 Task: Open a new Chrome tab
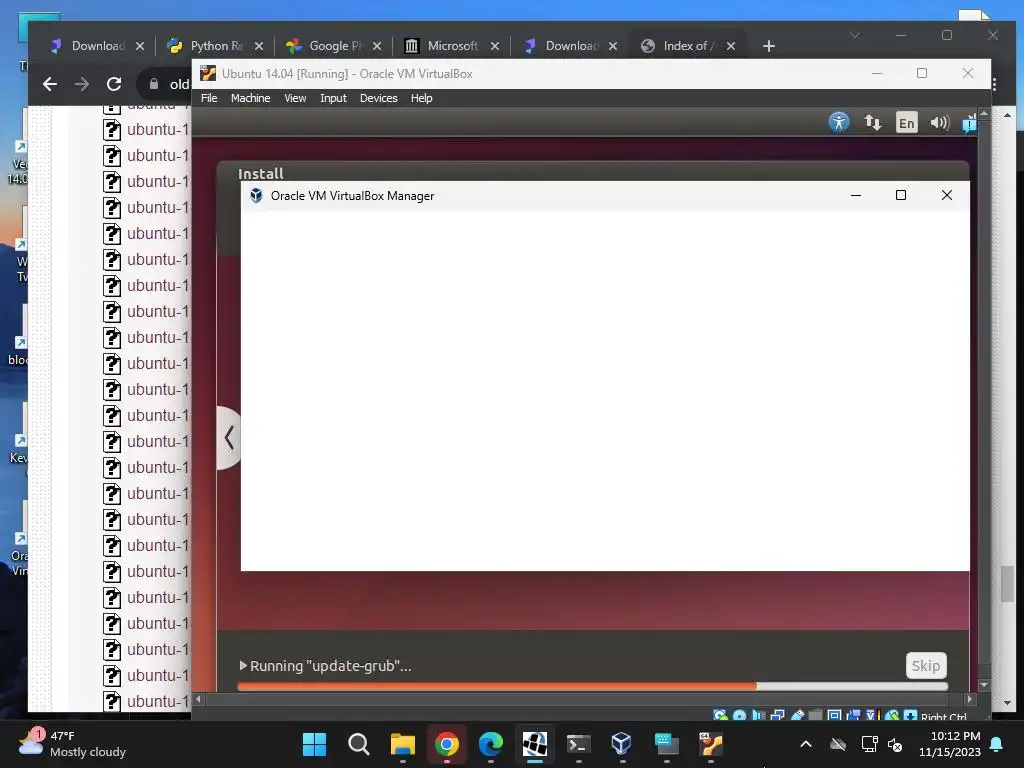point(769,46)
